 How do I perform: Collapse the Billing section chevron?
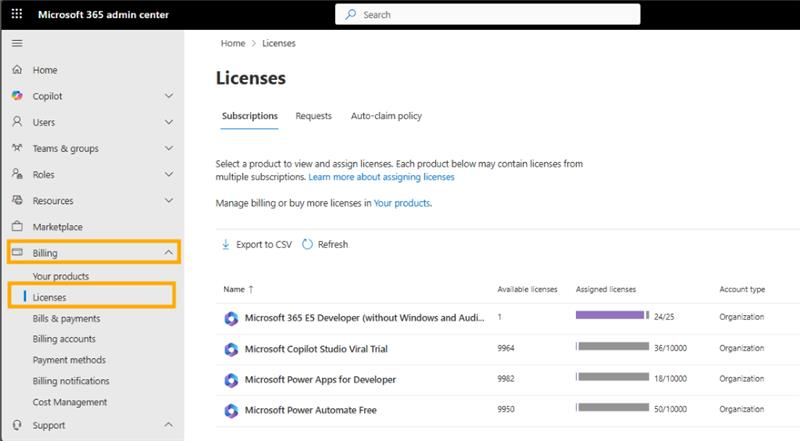pyautogui.click(x=169, y=252)
